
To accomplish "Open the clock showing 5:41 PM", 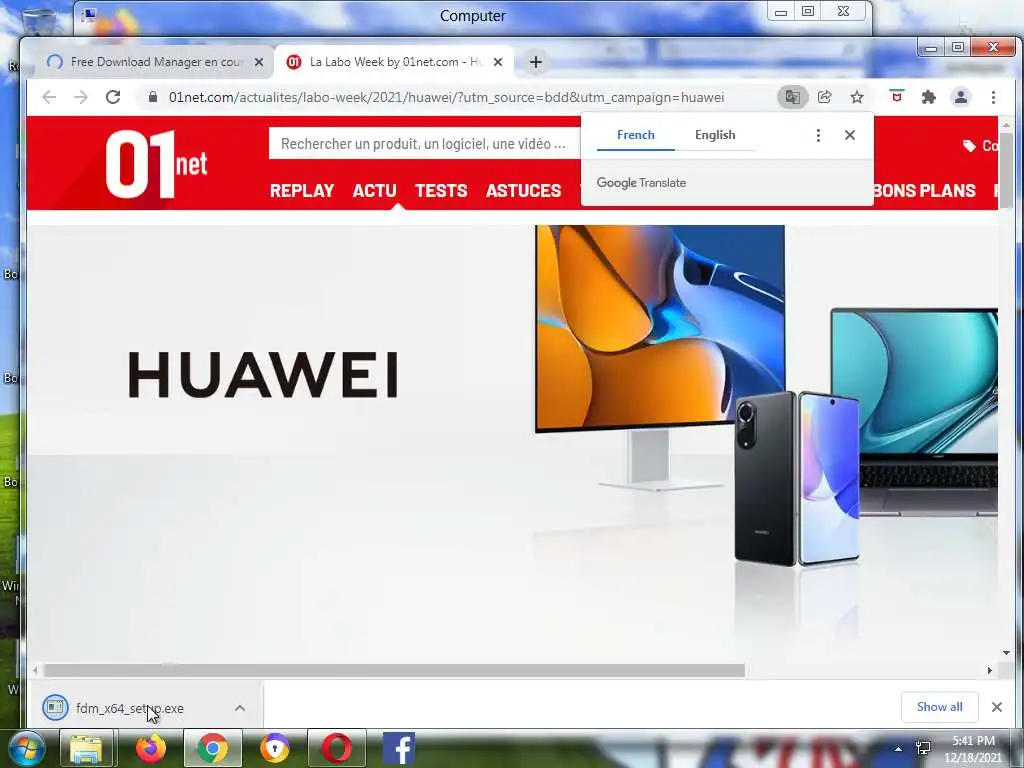I will [973, 748].
